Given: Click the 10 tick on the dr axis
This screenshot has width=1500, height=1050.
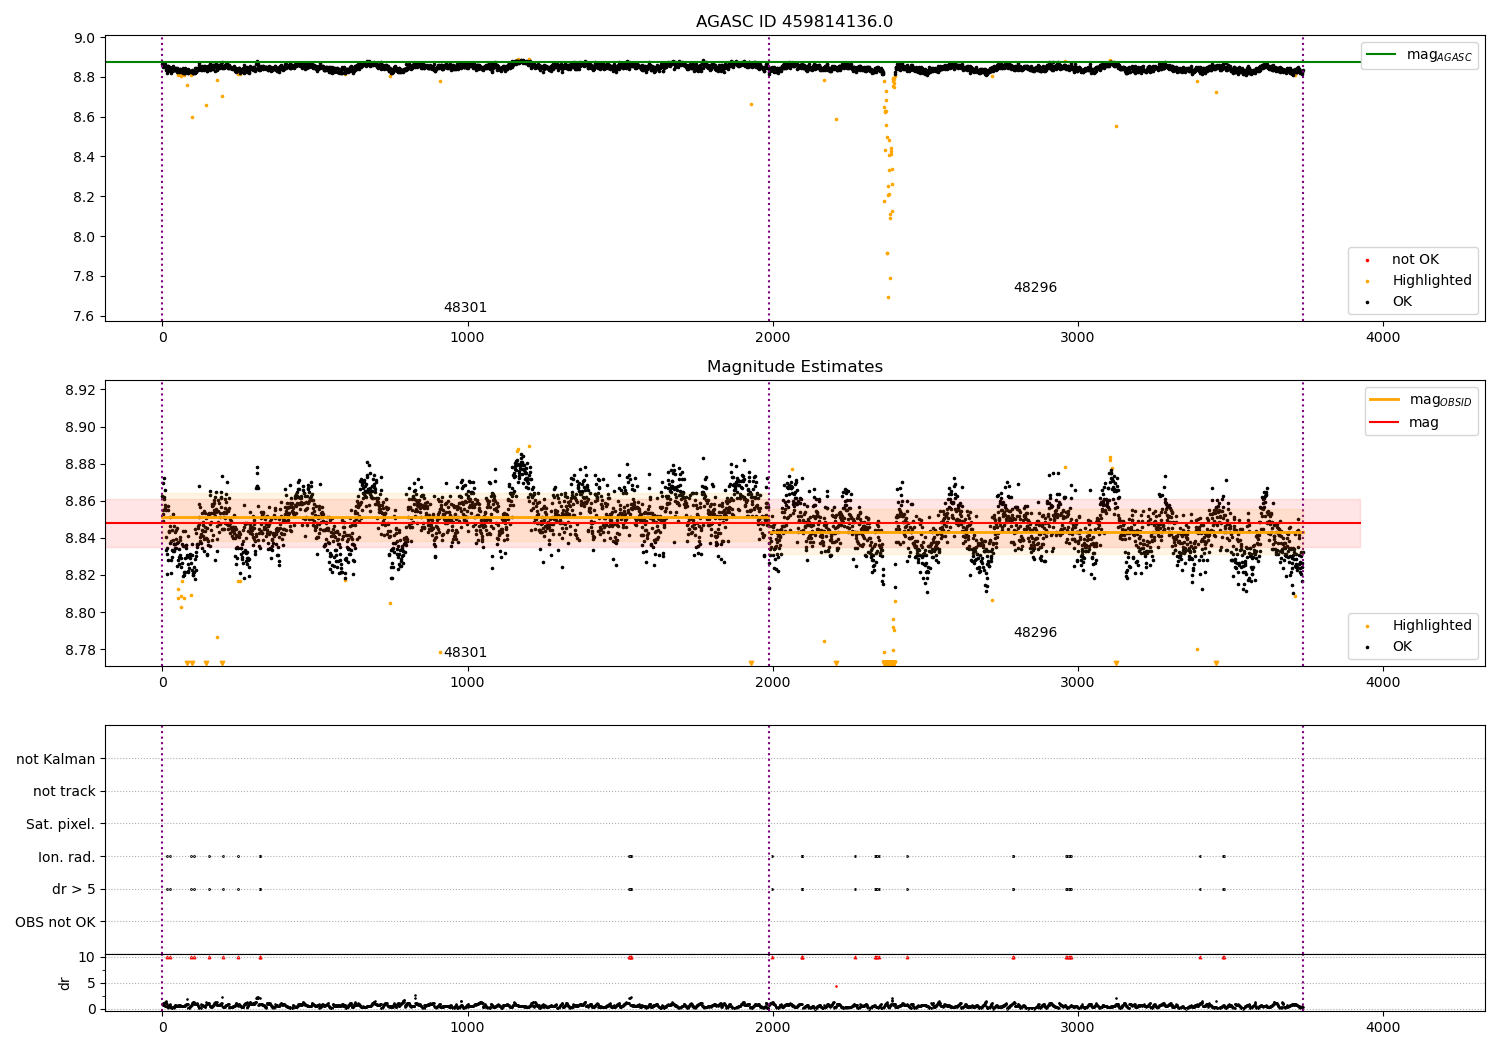Looking at the screenshot, I should (88, 957).
